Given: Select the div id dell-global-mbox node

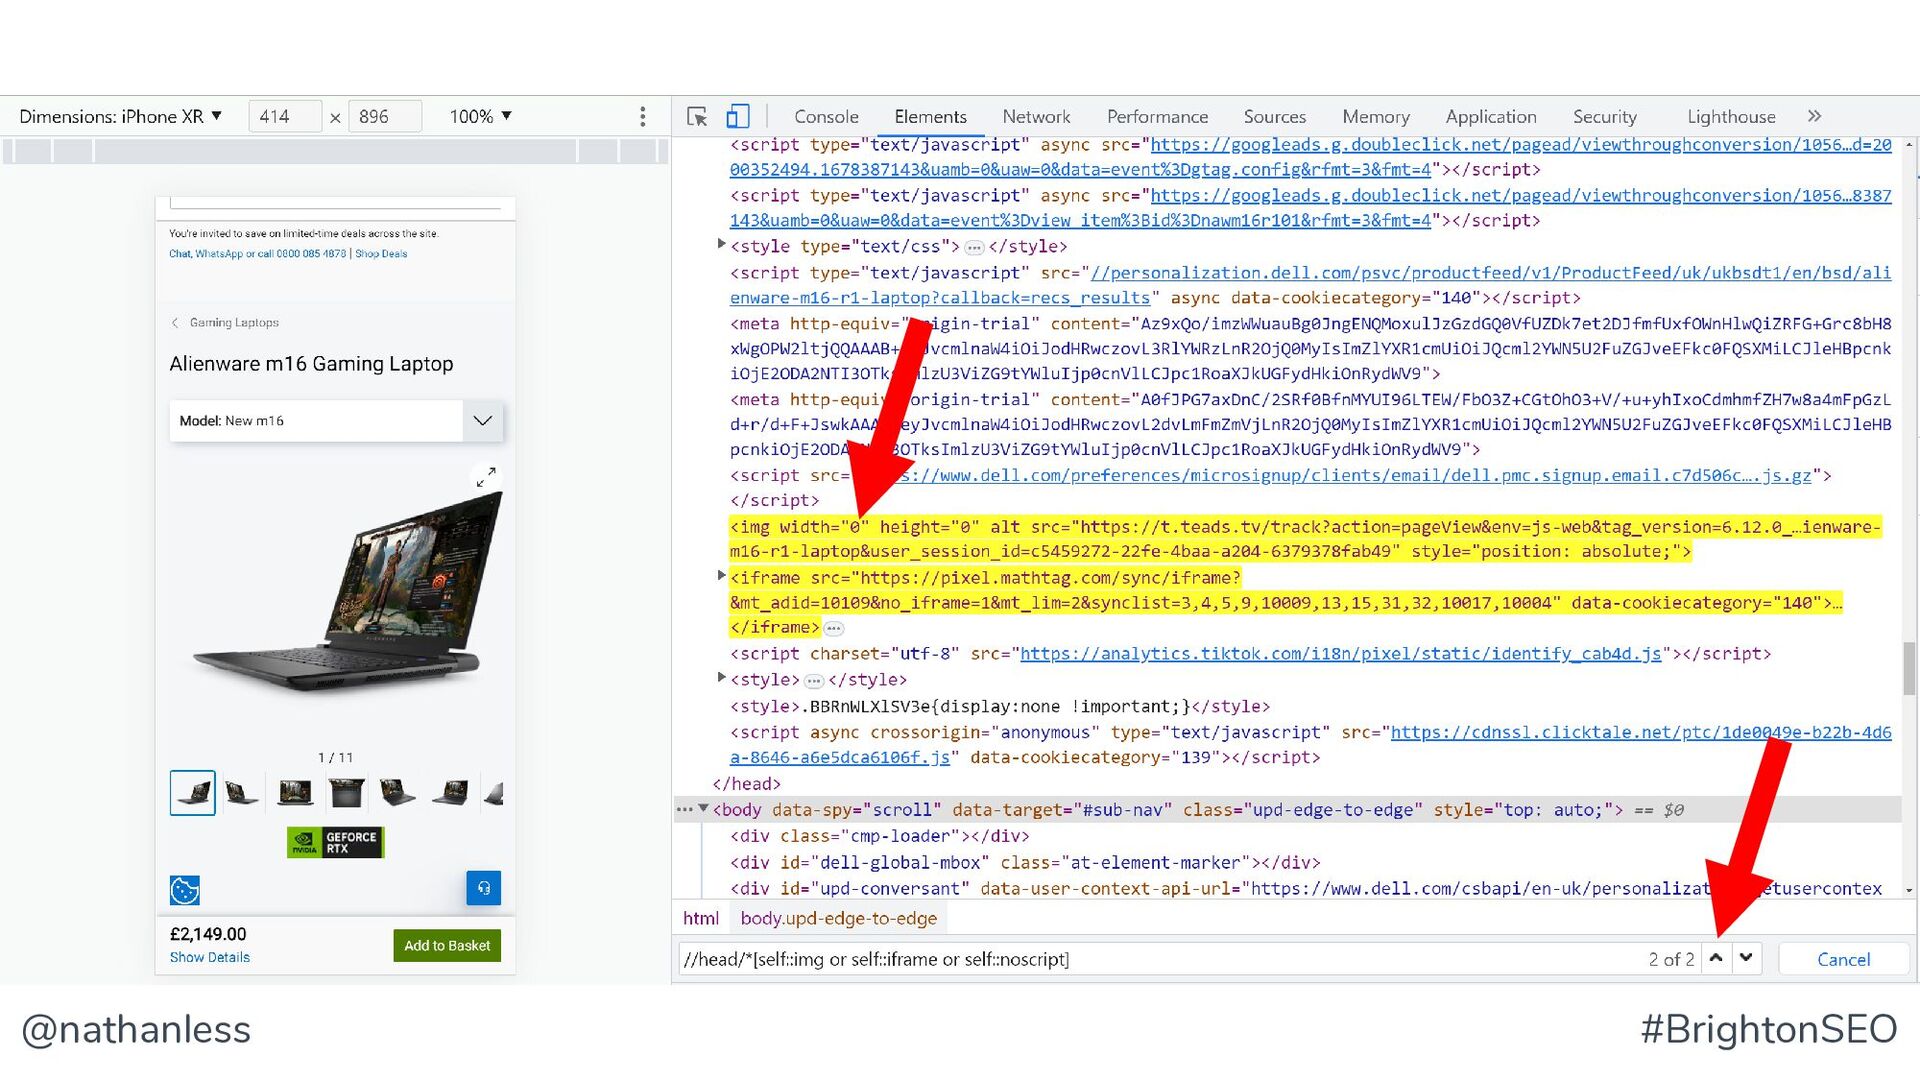Looking at the screenshot, I should (x=1025, y=862).
